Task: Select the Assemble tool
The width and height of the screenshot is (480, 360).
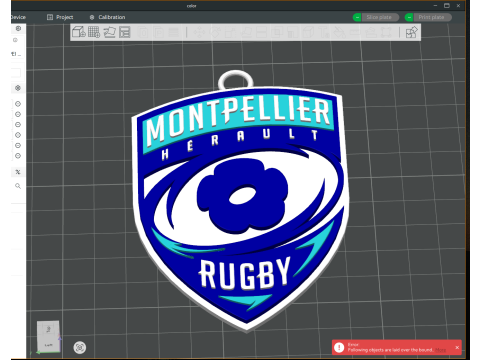Action: (370, 32)
